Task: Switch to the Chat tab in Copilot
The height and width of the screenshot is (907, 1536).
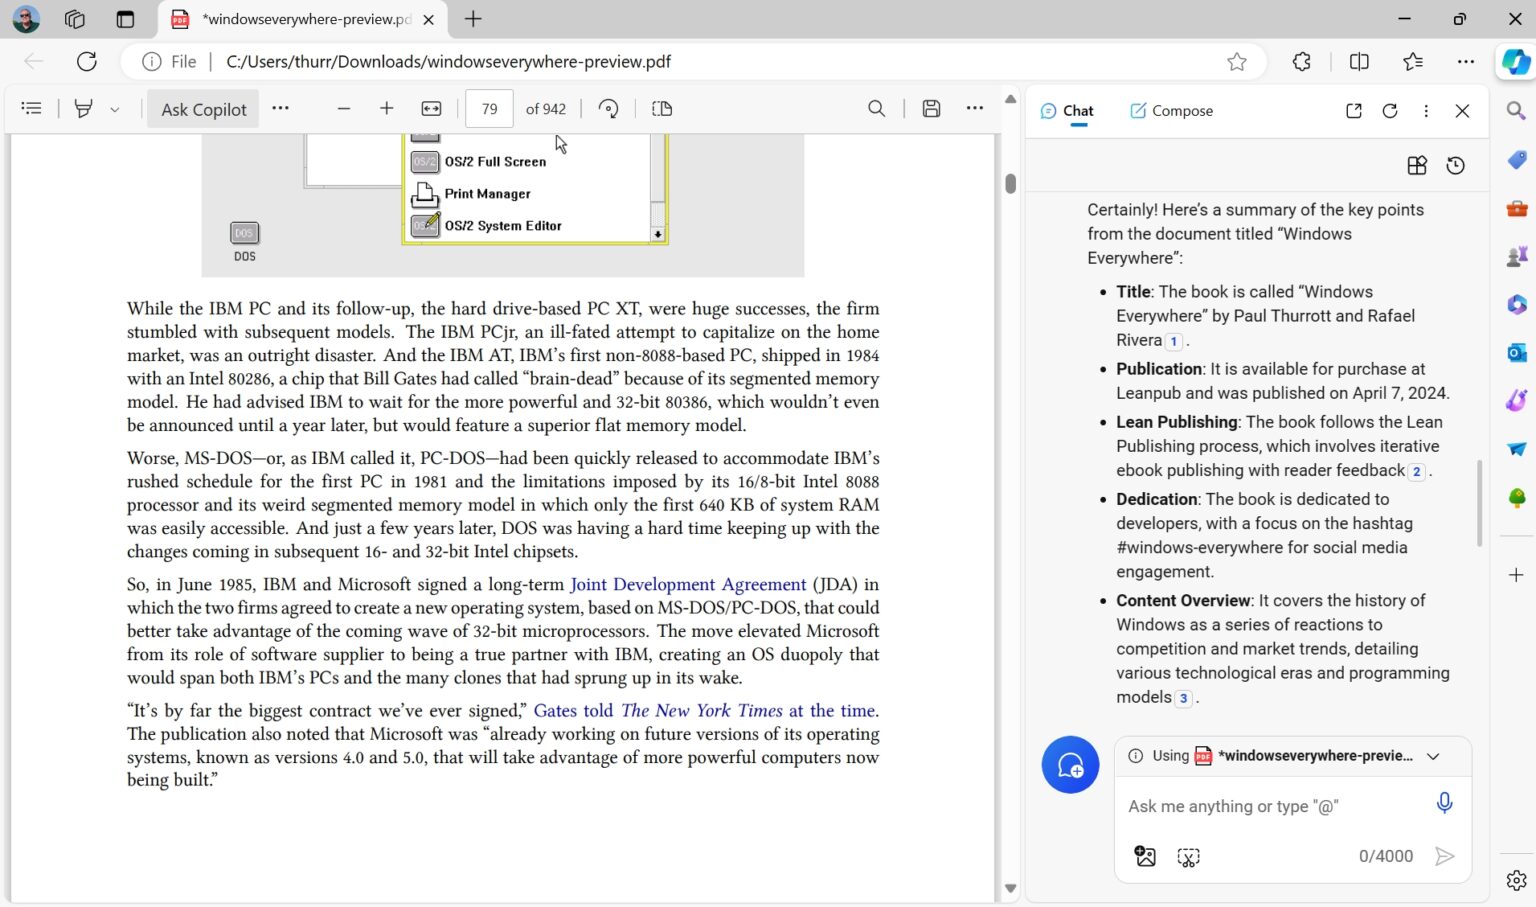Action: [x=1067, y=111]
